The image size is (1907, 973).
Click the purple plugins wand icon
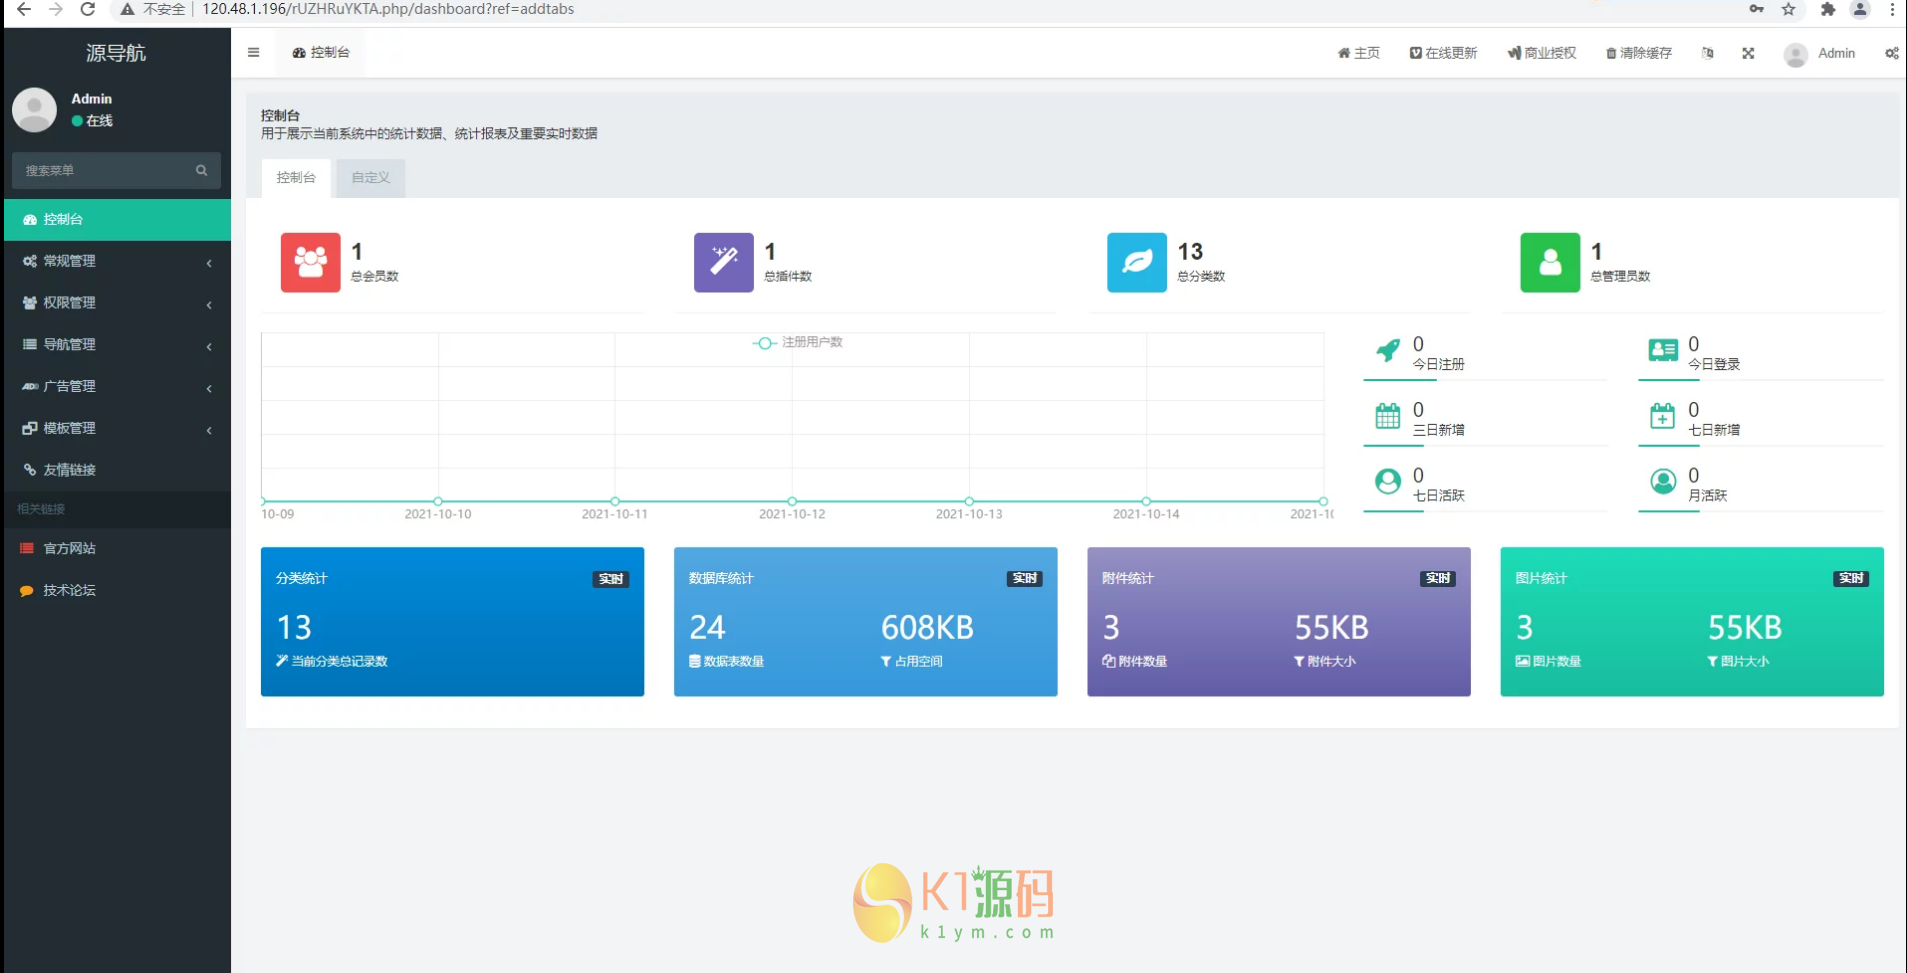pyautogui.click(x=723, y=262)
